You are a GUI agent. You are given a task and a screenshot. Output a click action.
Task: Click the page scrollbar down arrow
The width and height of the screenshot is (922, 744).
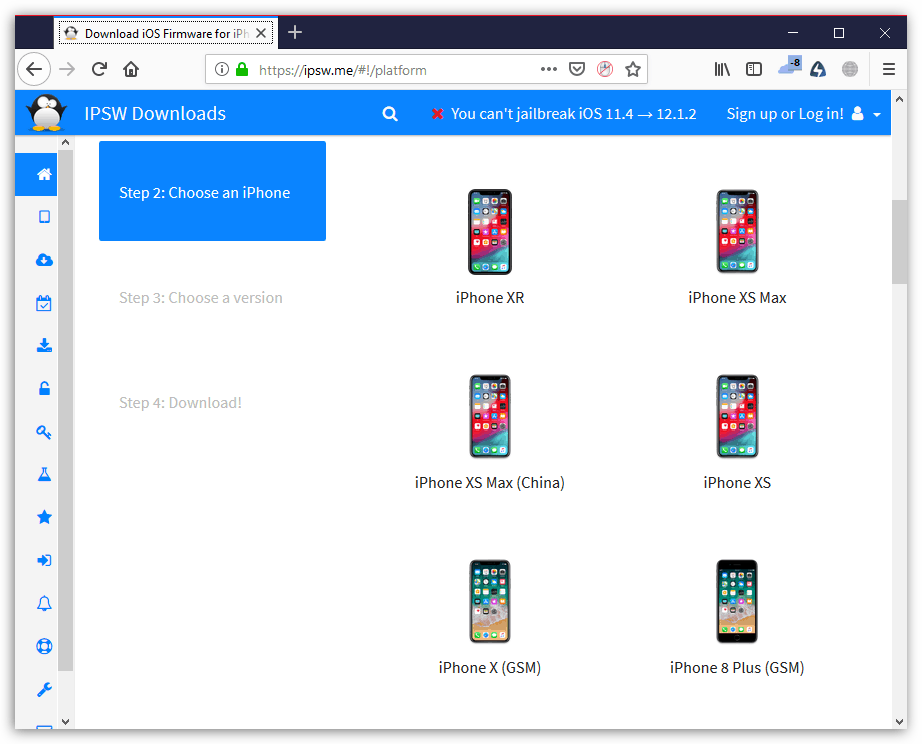899,722
